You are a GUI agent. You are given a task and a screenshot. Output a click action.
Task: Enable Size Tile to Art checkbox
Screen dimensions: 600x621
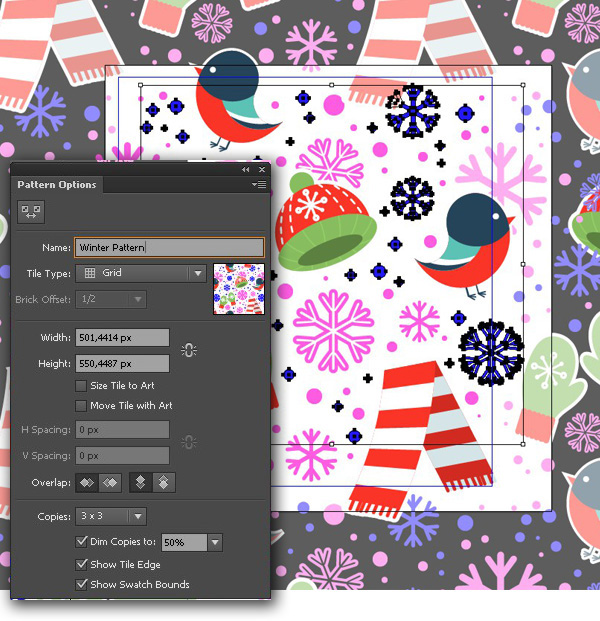pos(82,386)
